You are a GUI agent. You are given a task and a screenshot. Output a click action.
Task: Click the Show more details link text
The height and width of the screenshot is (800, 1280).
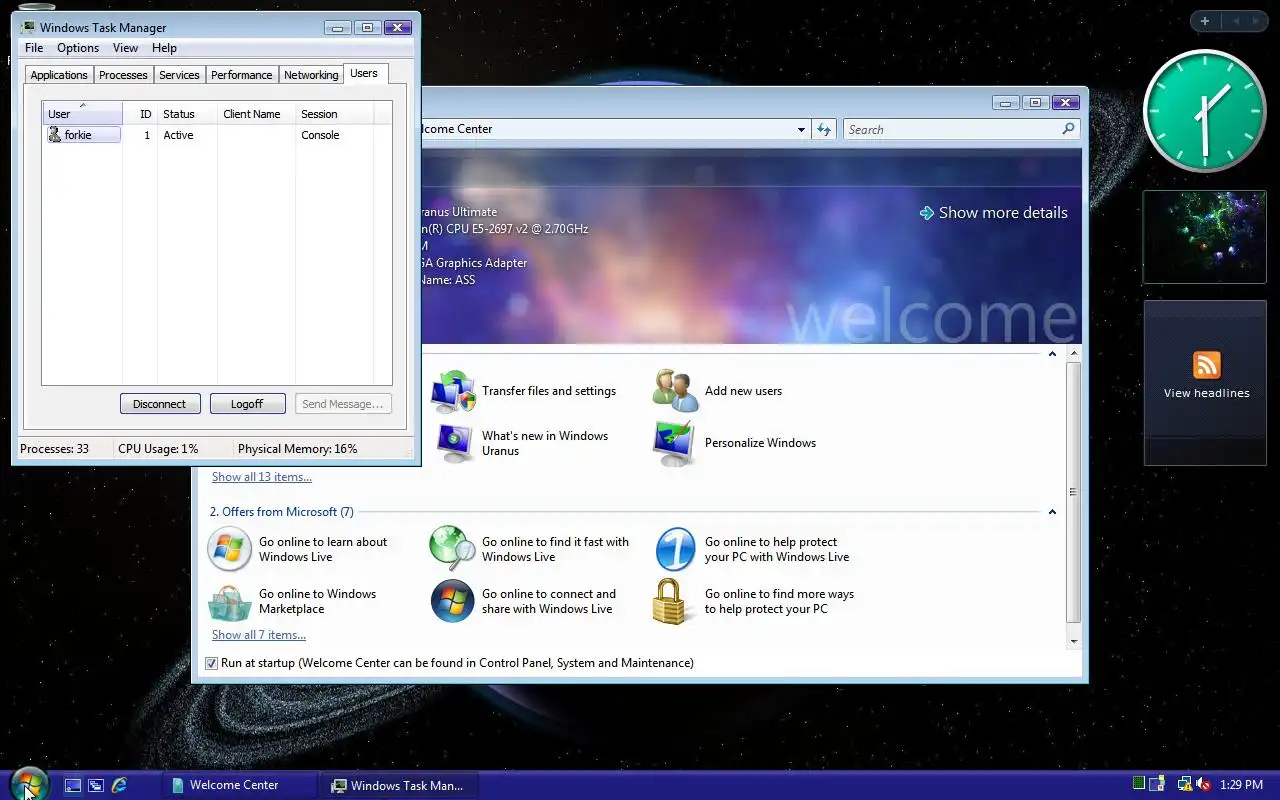click(x=1003, y=213)
